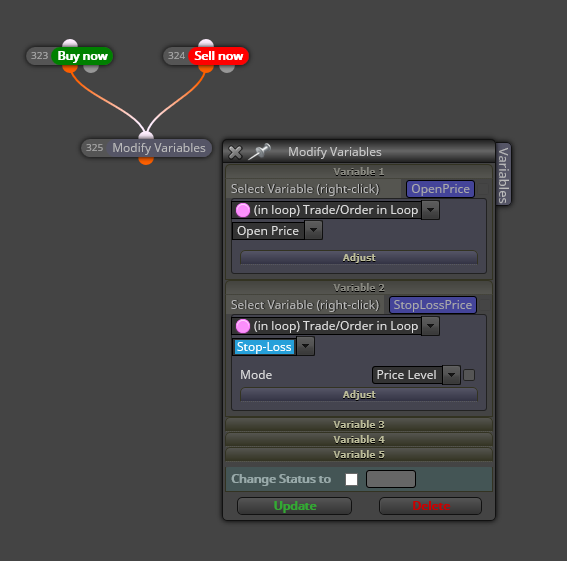Open the Open Price dropdown
The image size is (567, 561).
313,231
